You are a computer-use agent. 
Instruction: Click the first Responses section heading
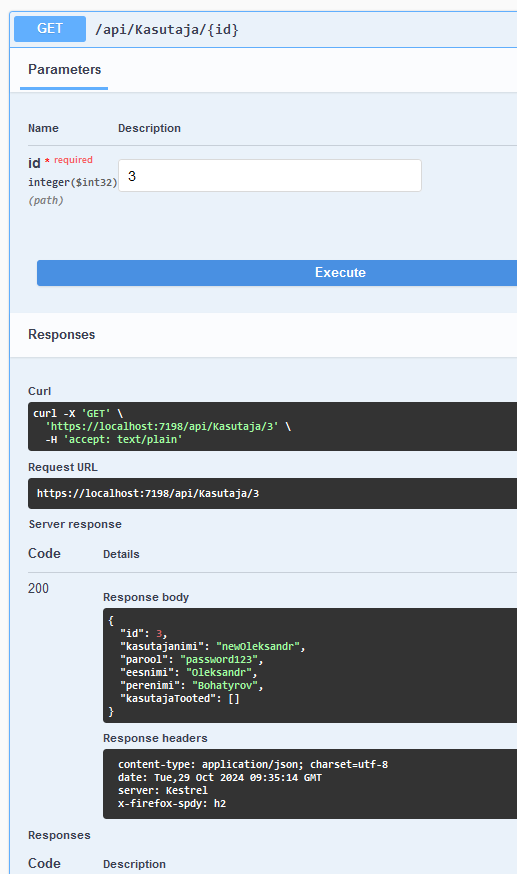[62, 334]
